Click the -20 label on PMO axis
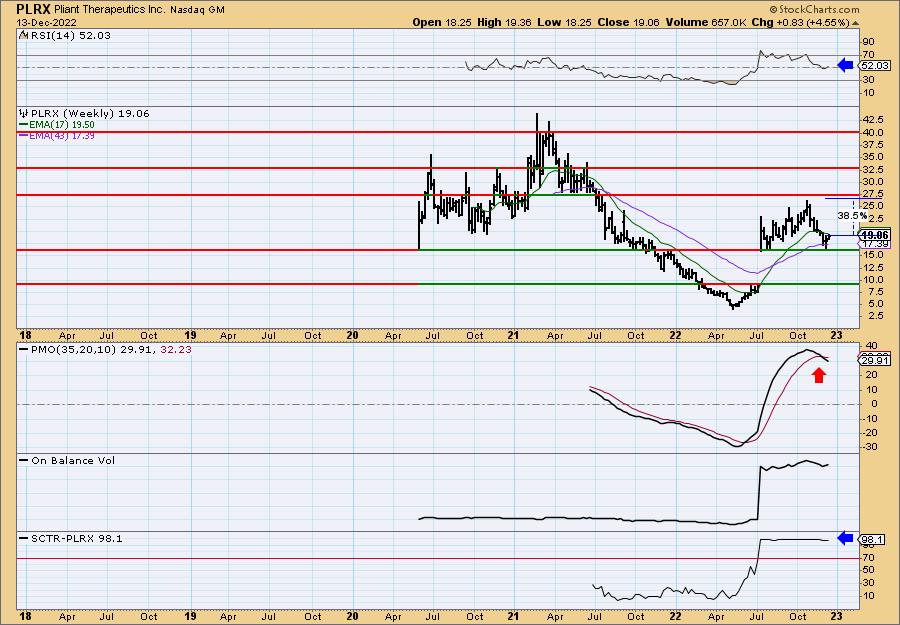This screenshot has height=625, width=900. pos(869,433)
